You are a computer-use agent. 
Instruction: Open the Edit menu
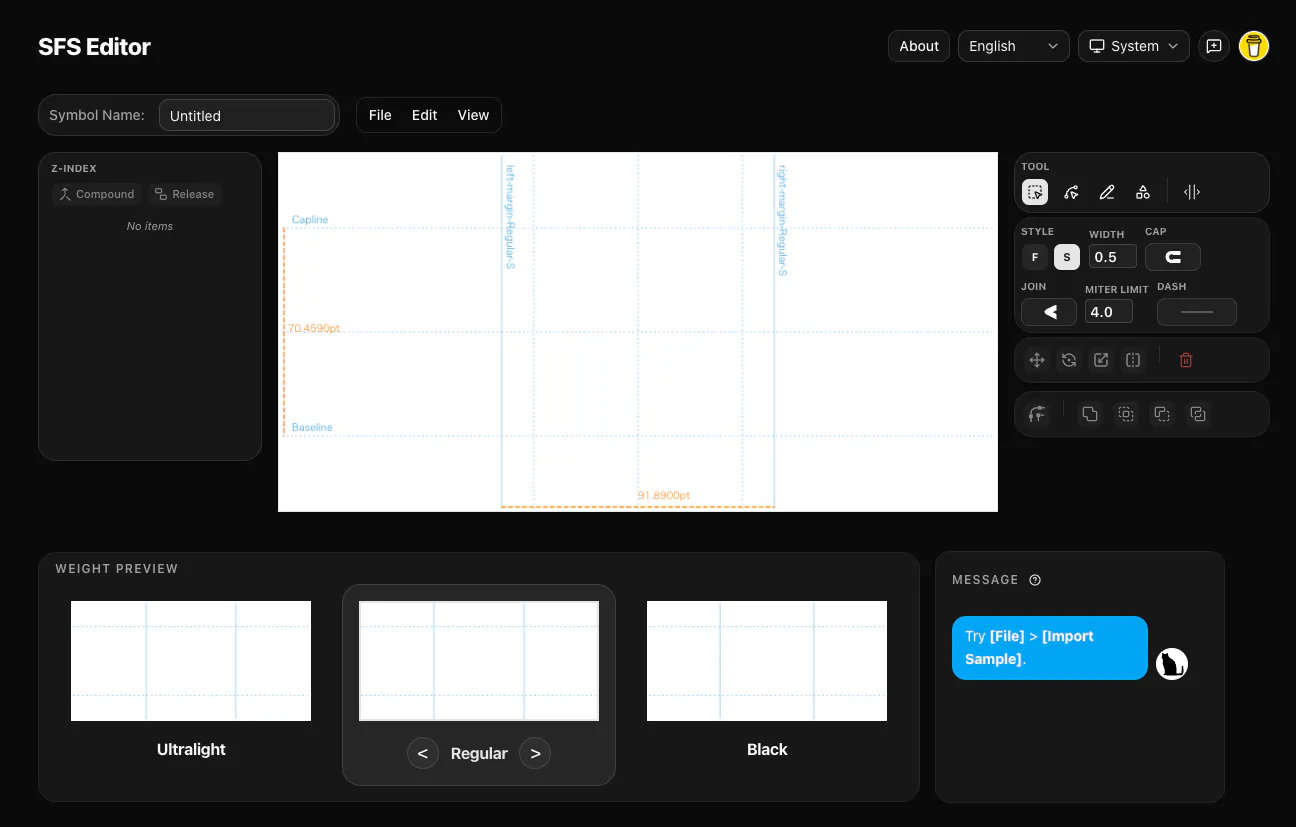(425, 115)
